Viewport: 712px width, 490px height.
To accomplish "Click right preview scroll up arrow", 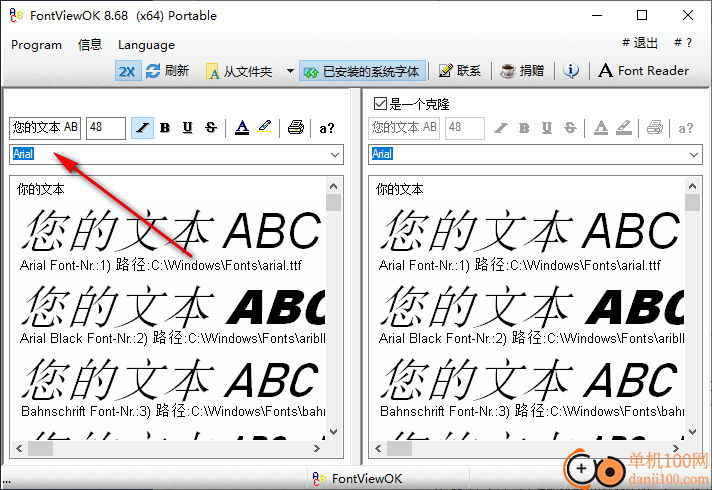I will pyautogui.click(x=692, y=186).
